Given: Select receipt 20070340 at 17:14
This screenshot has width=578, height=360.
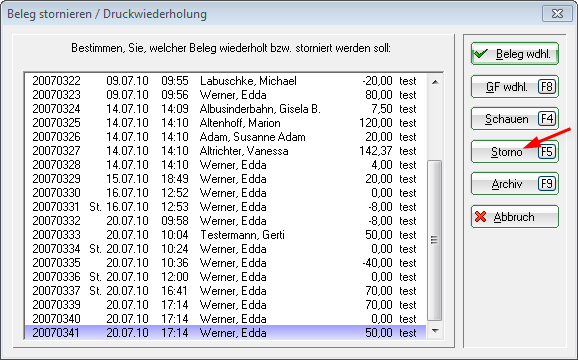Looking at the screenshot, I should click(225, 319).
